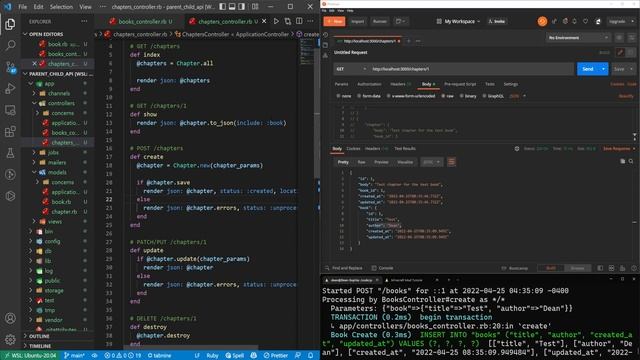Screen dimensions: 640x360
Task: Open the response Cookies tab
Action: click(x=353, y=149)
